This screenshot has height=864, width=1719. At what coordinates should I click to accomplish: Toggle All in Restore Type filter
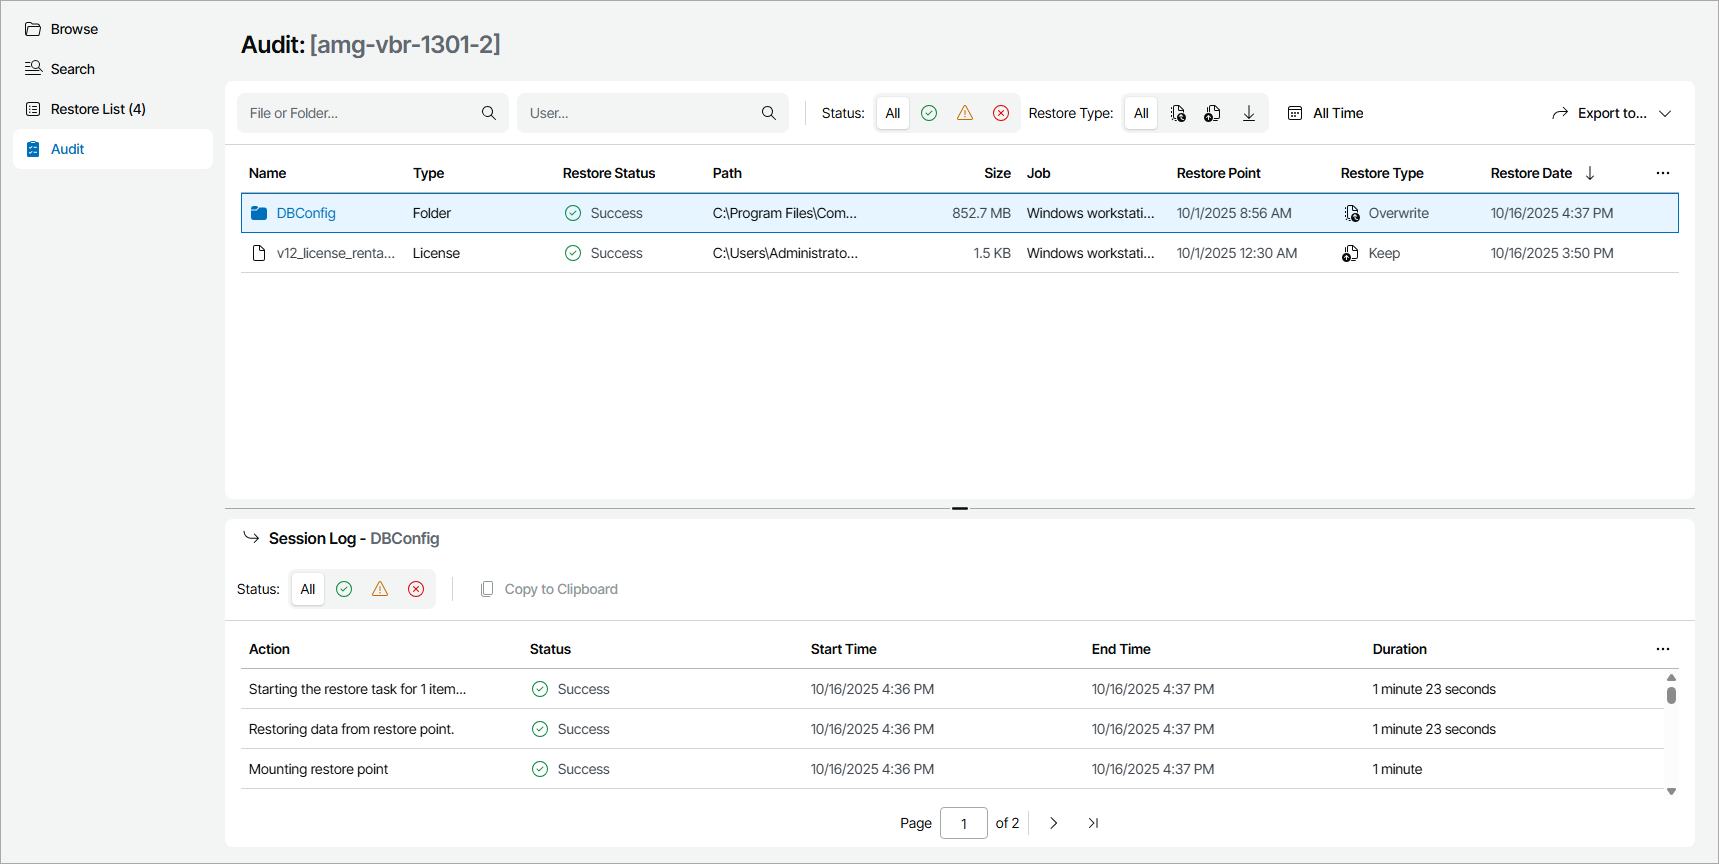click(x=1141, y=113)
